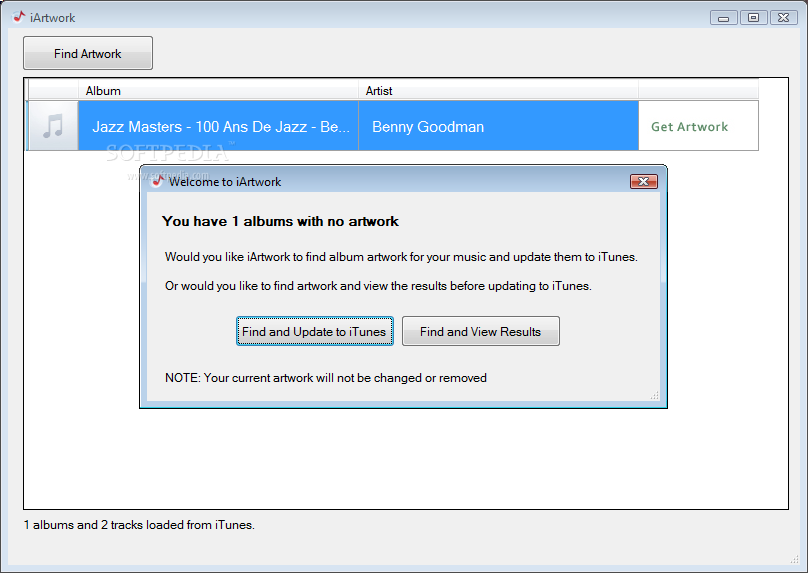Maximize the iArtwork main window

[x=753, y=18]
